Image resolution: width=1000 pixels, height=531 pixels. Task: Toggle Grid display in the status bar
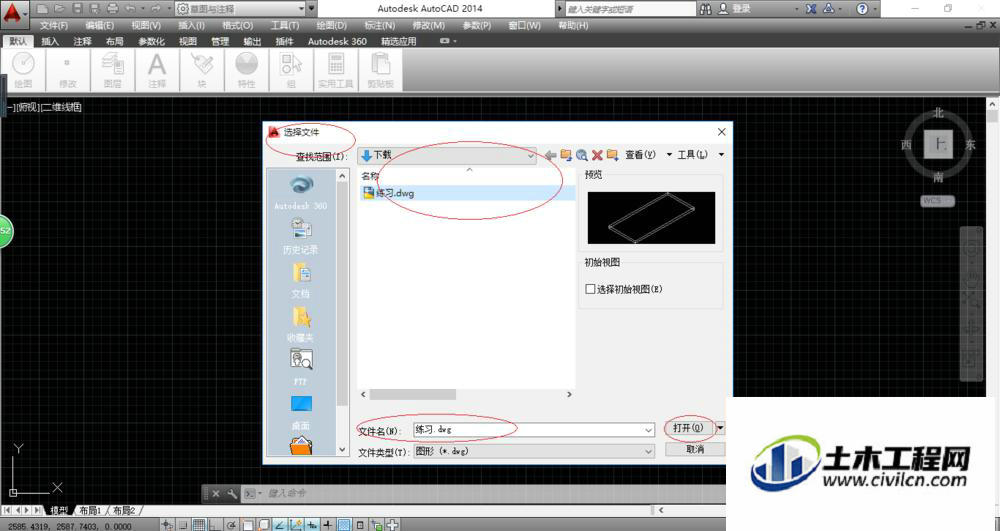click(x=198, y=525)
